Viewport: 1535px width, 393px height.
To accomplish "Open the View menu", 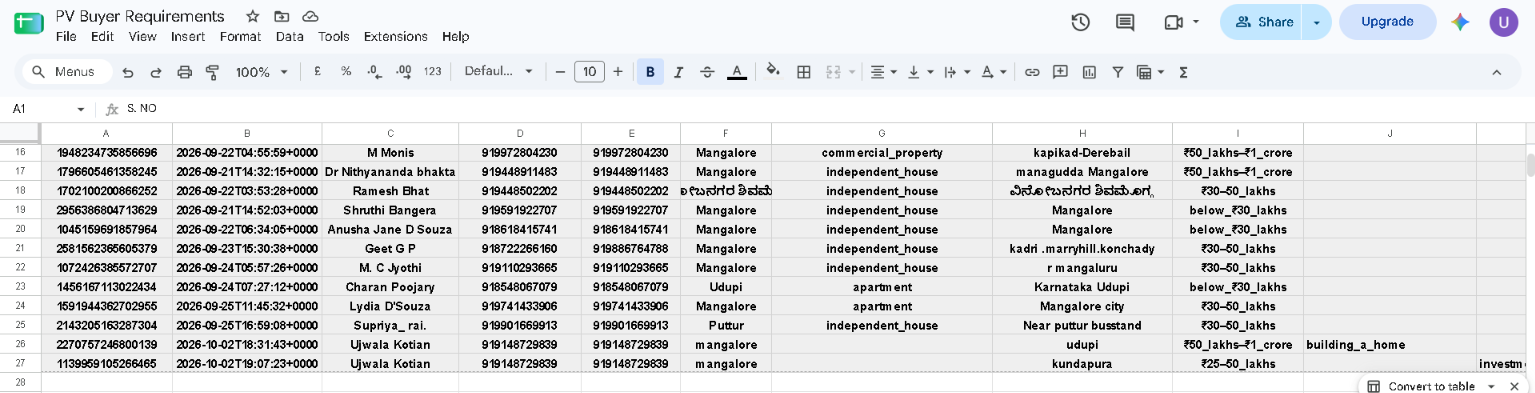I will click(x=142, y=37).
